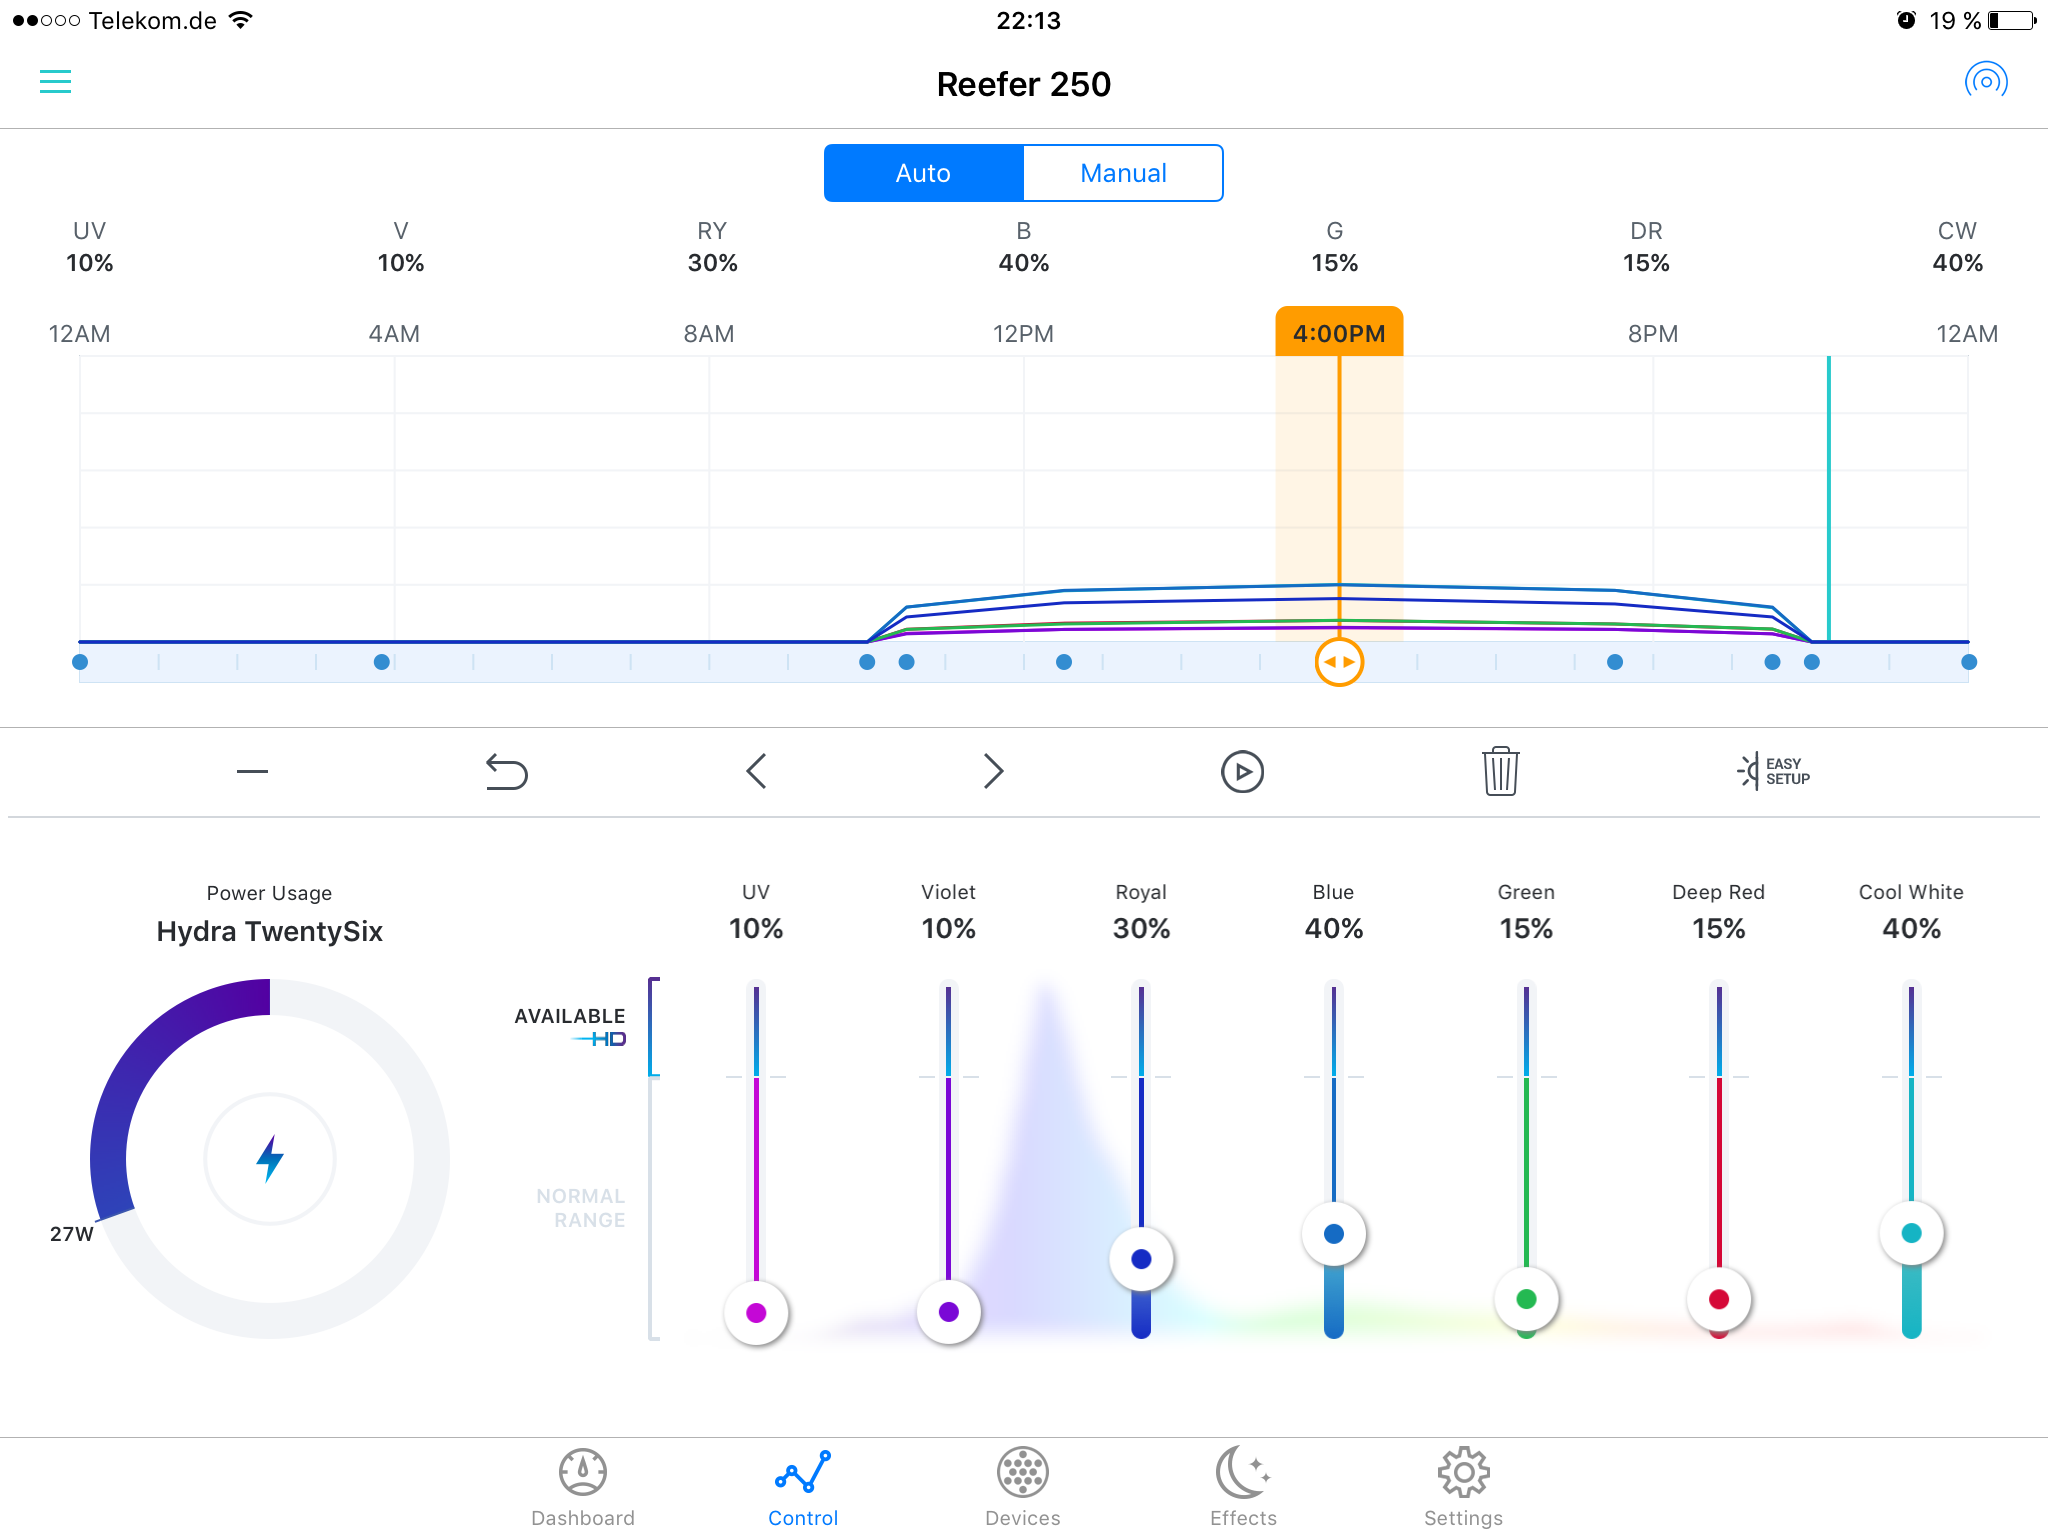Delete point with trash icon
Image resolution: width=2048 pixels, height=1536 pixels.
point(1500,771)
